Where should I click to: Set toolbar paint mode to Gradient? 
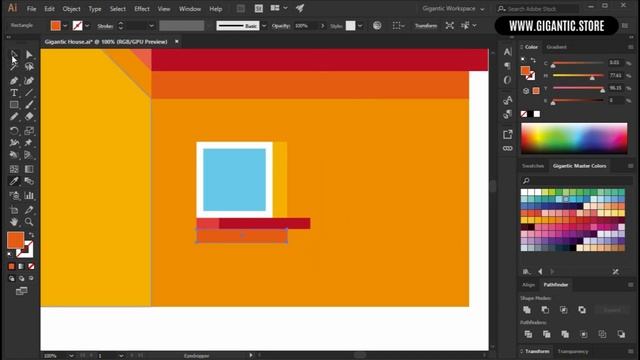[21, 267]
